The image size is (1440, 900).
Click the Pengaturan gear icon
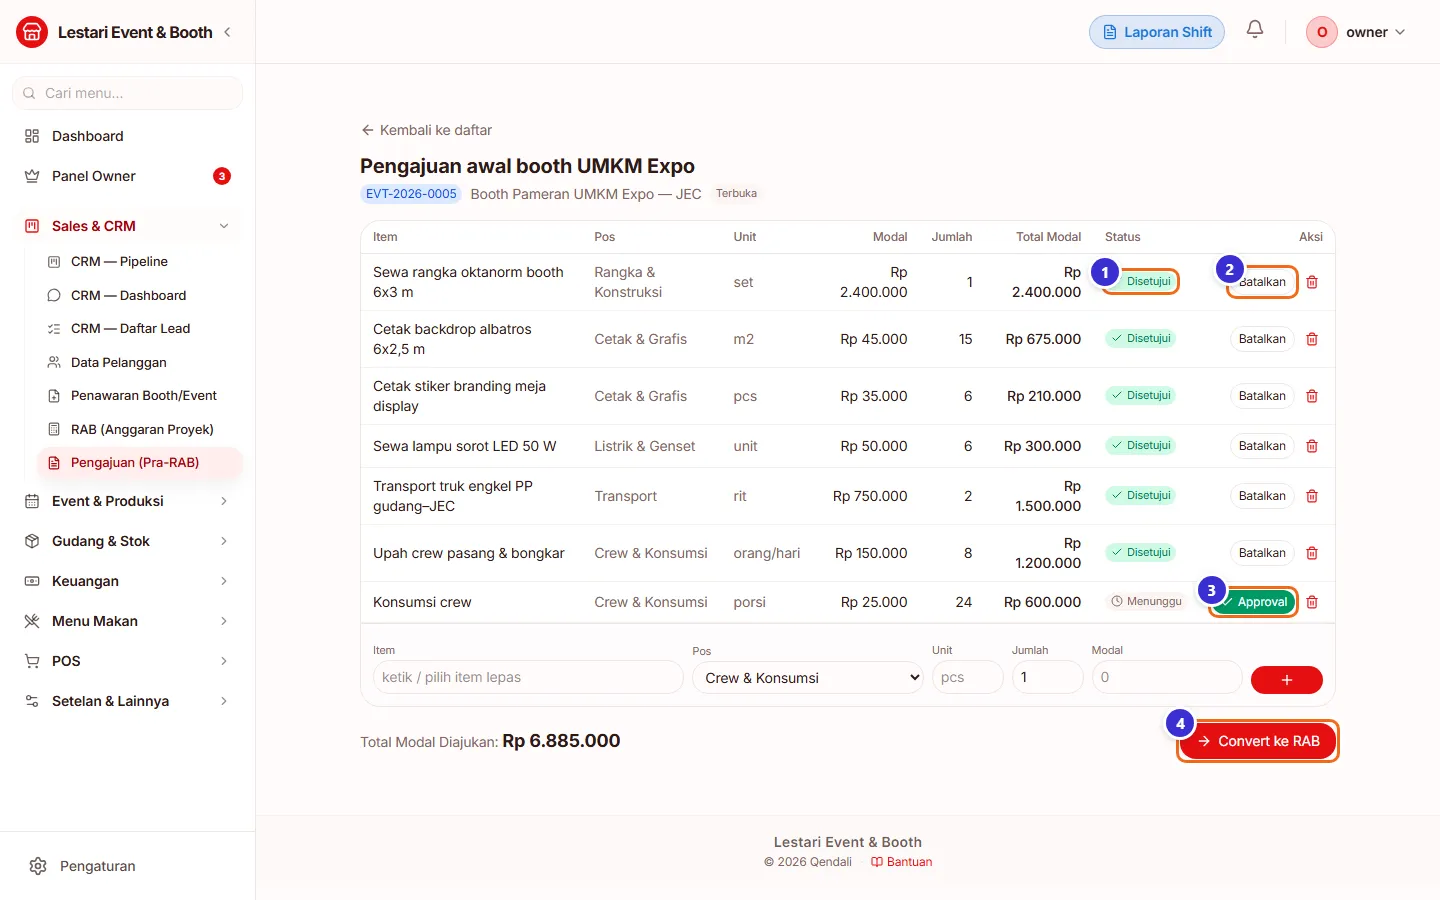38,866
